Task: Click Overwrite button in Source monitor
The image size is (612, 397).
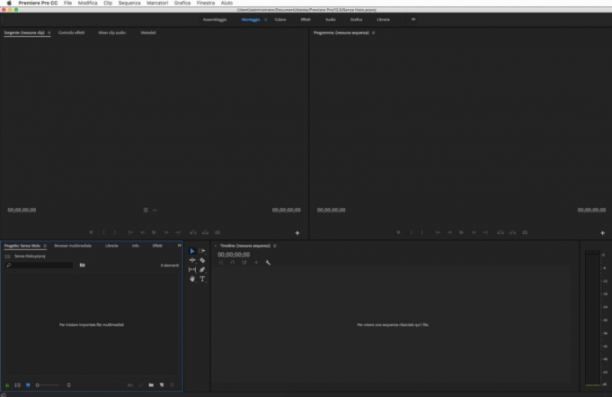Action: coord(205,232)
